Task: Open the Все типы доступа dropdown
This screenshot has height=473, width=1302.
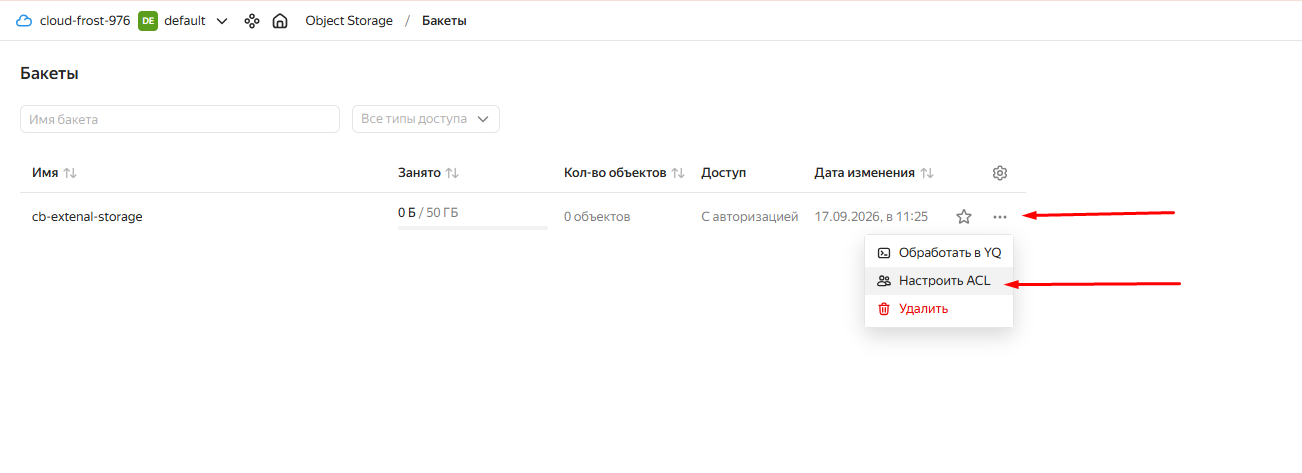Action: 426,119
